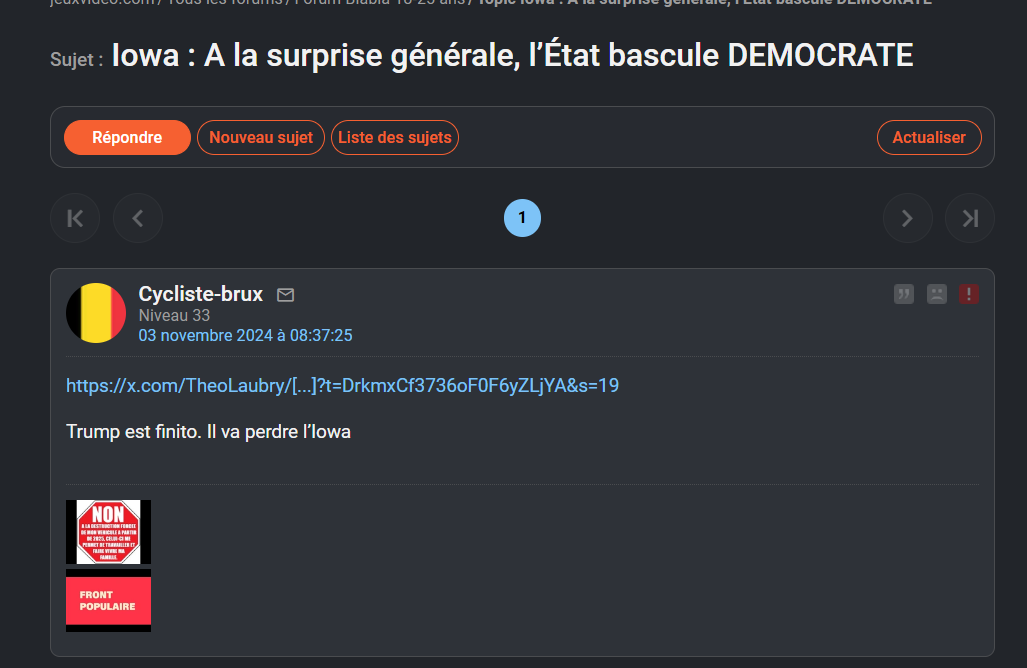
Task: Open the Nouveau sujet button
Action: [x=261, y=138]
